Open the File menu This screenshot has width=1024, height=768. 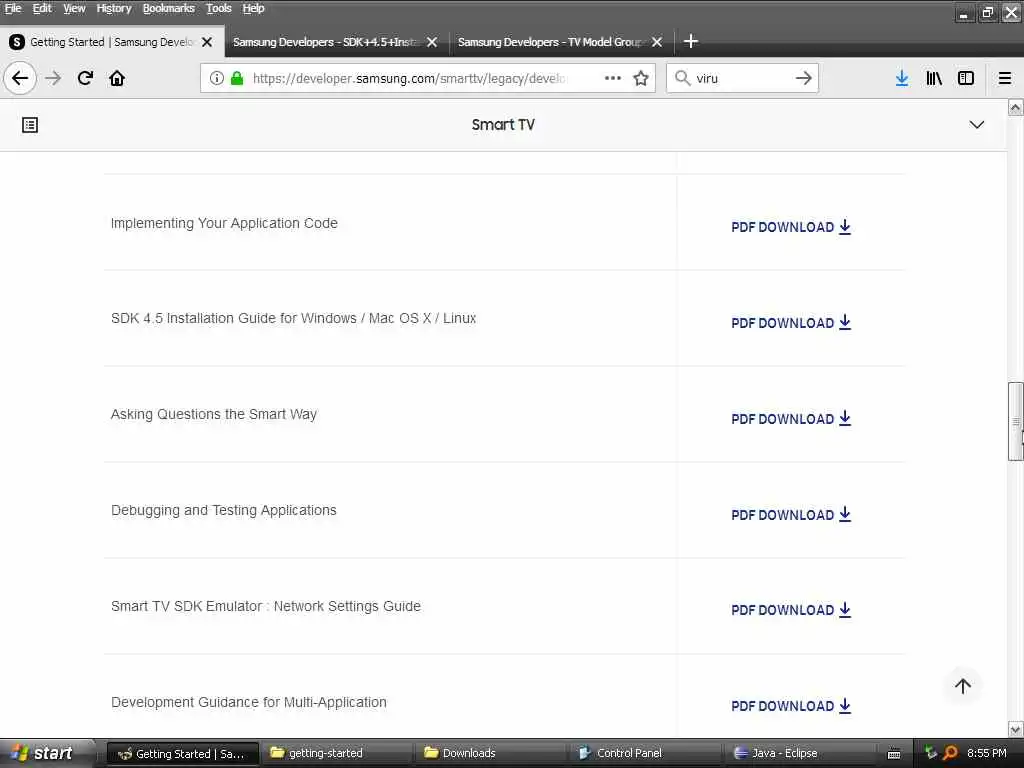tap(13, 8)
